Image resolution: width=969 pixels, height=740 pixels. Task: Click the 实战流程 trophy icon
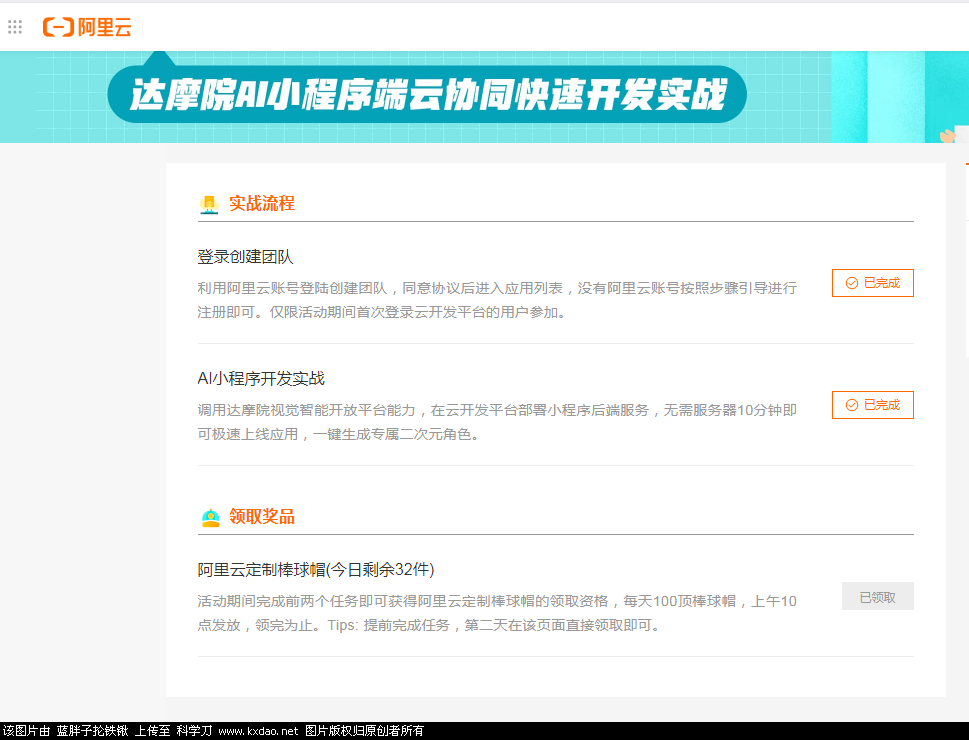(x=209, y=204)
